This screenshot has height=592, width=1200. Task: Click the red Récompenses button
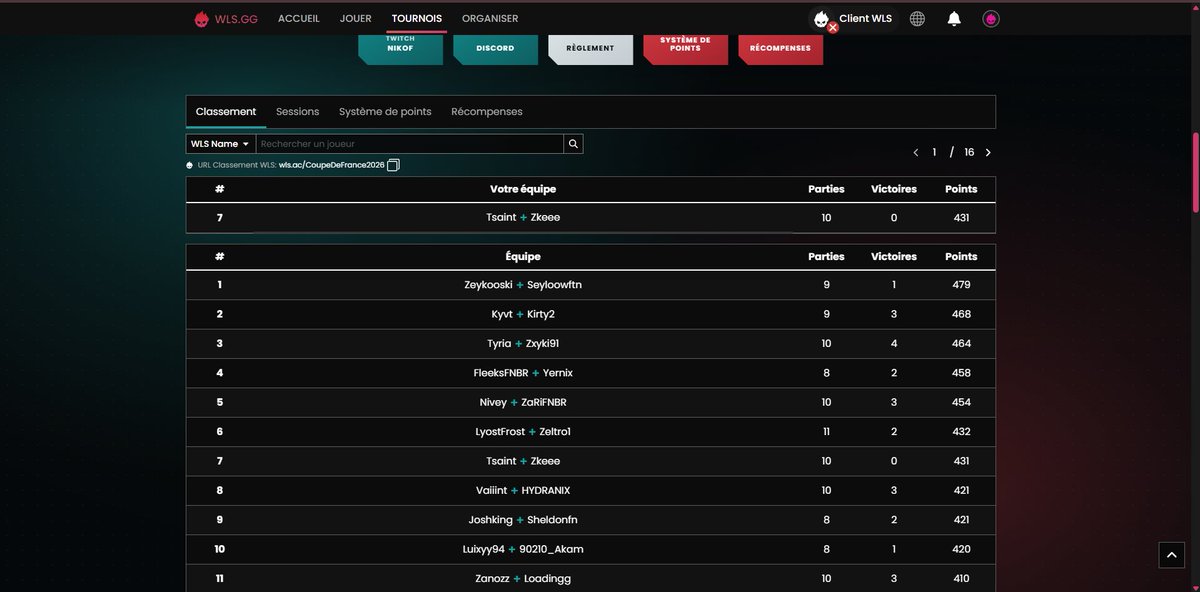coord(780,48)
